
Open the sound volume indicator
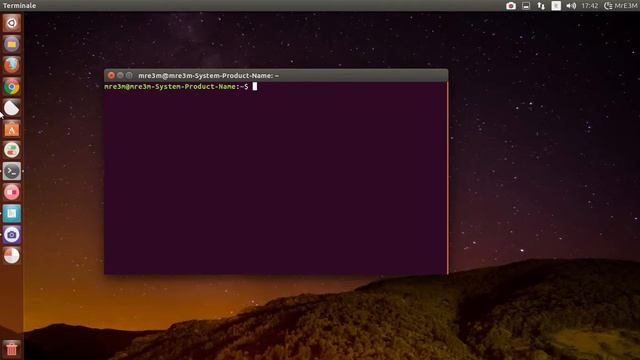pos(571,6)
